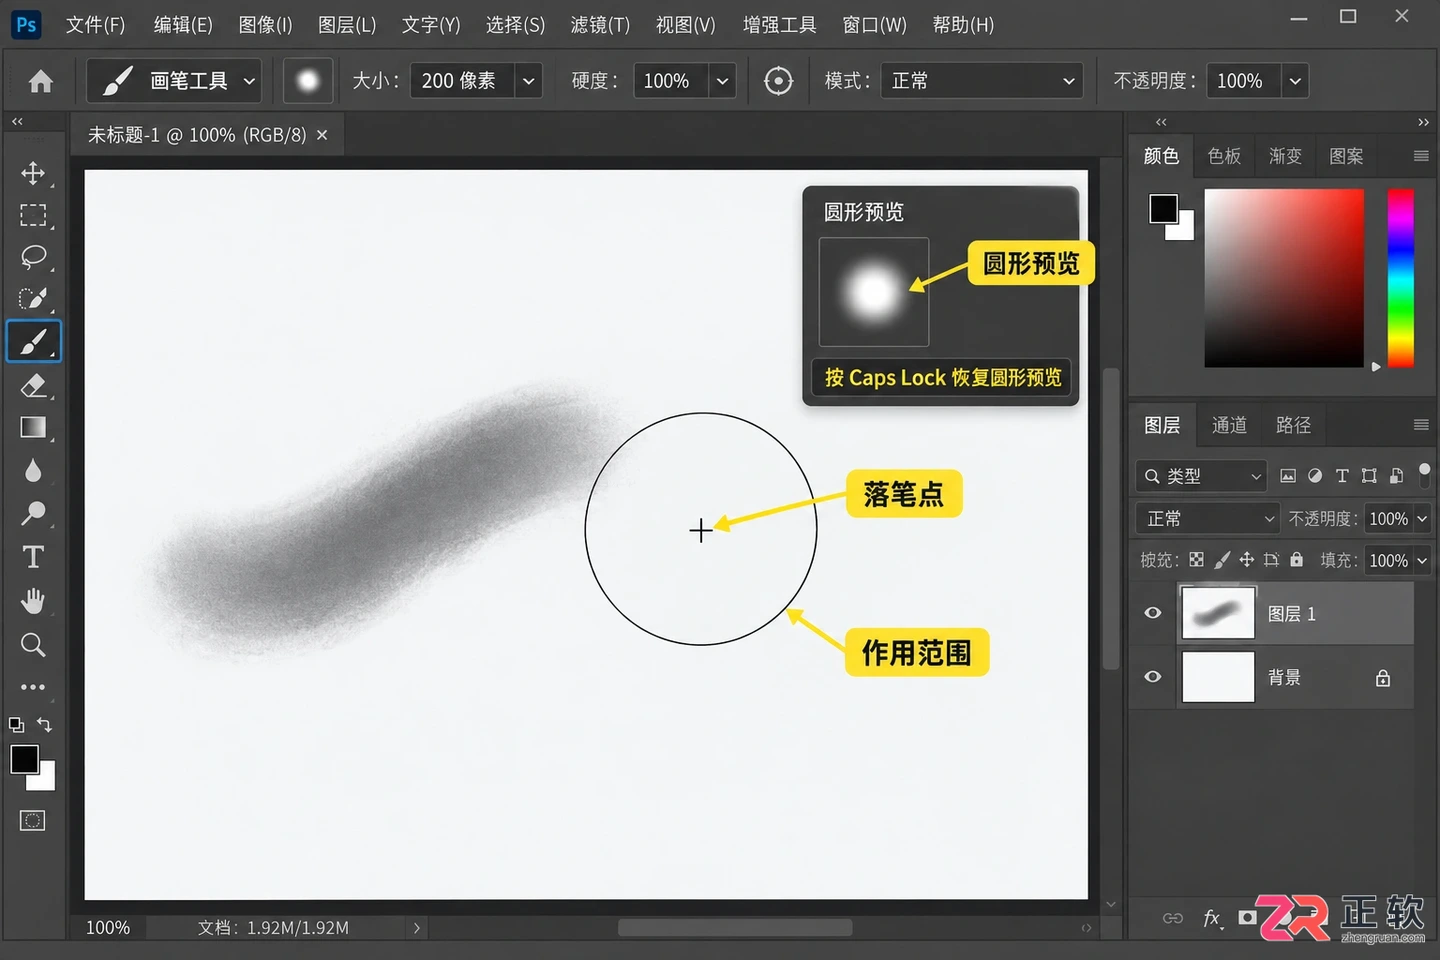Image resolution: width=1440 pixels, height=960 pixels.
Task: Select the Move tool
Action: point(33,173)
